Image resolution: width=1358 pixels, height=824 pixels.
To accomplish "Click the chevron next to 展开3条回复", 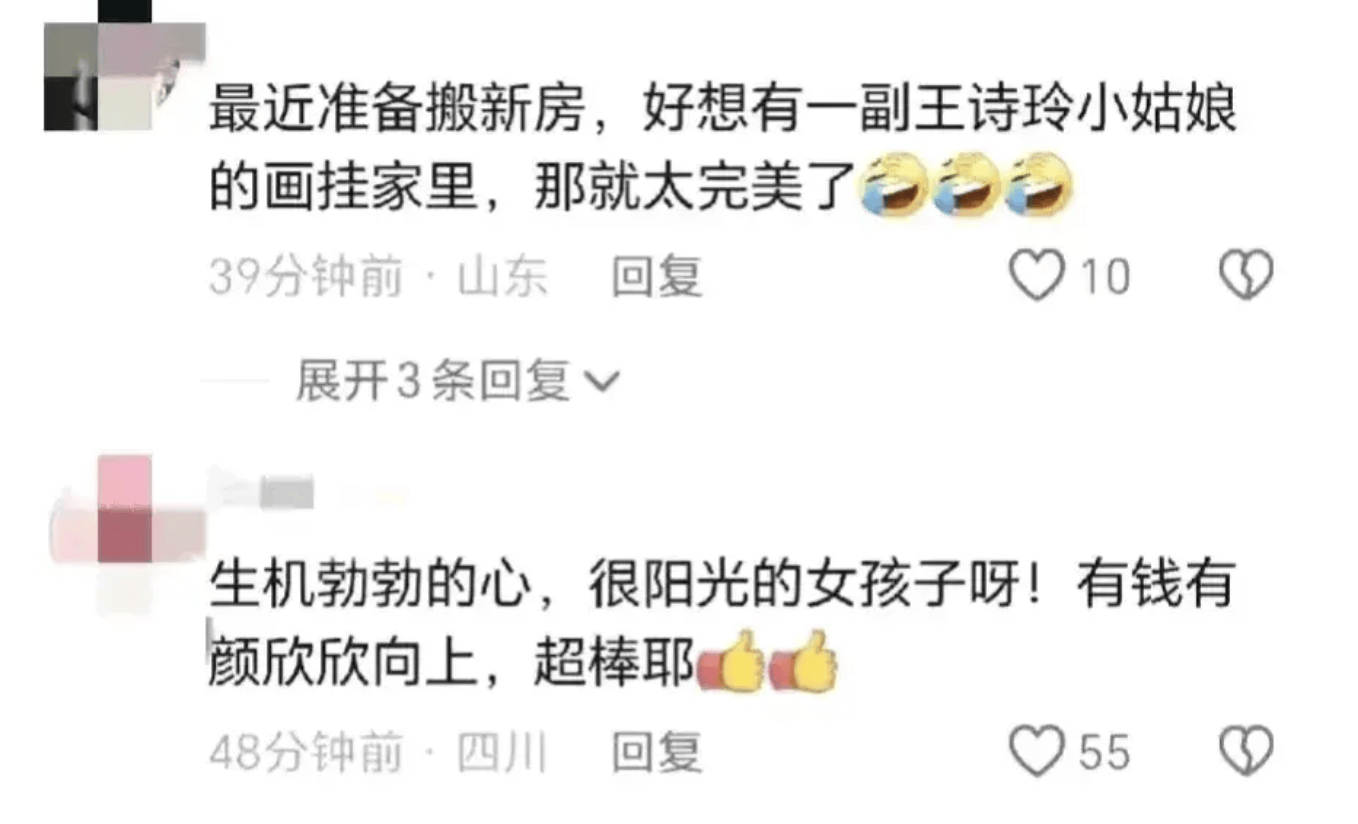I will point(603,383).
